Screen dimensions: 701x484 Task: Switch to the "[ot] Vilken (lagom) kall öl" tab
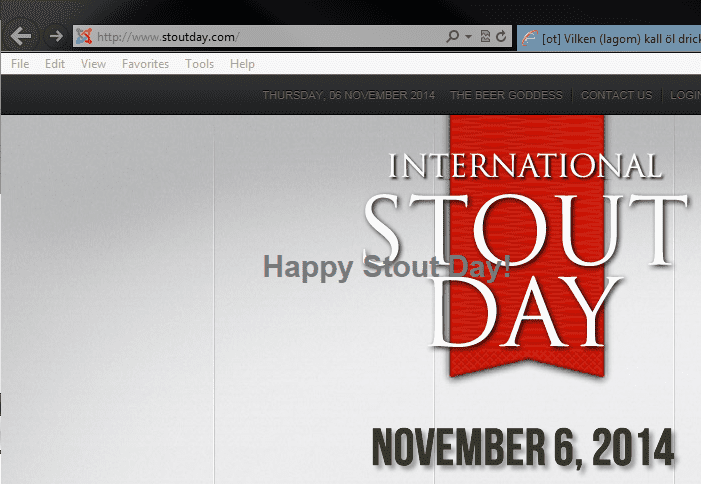click(x=609, y=38)
